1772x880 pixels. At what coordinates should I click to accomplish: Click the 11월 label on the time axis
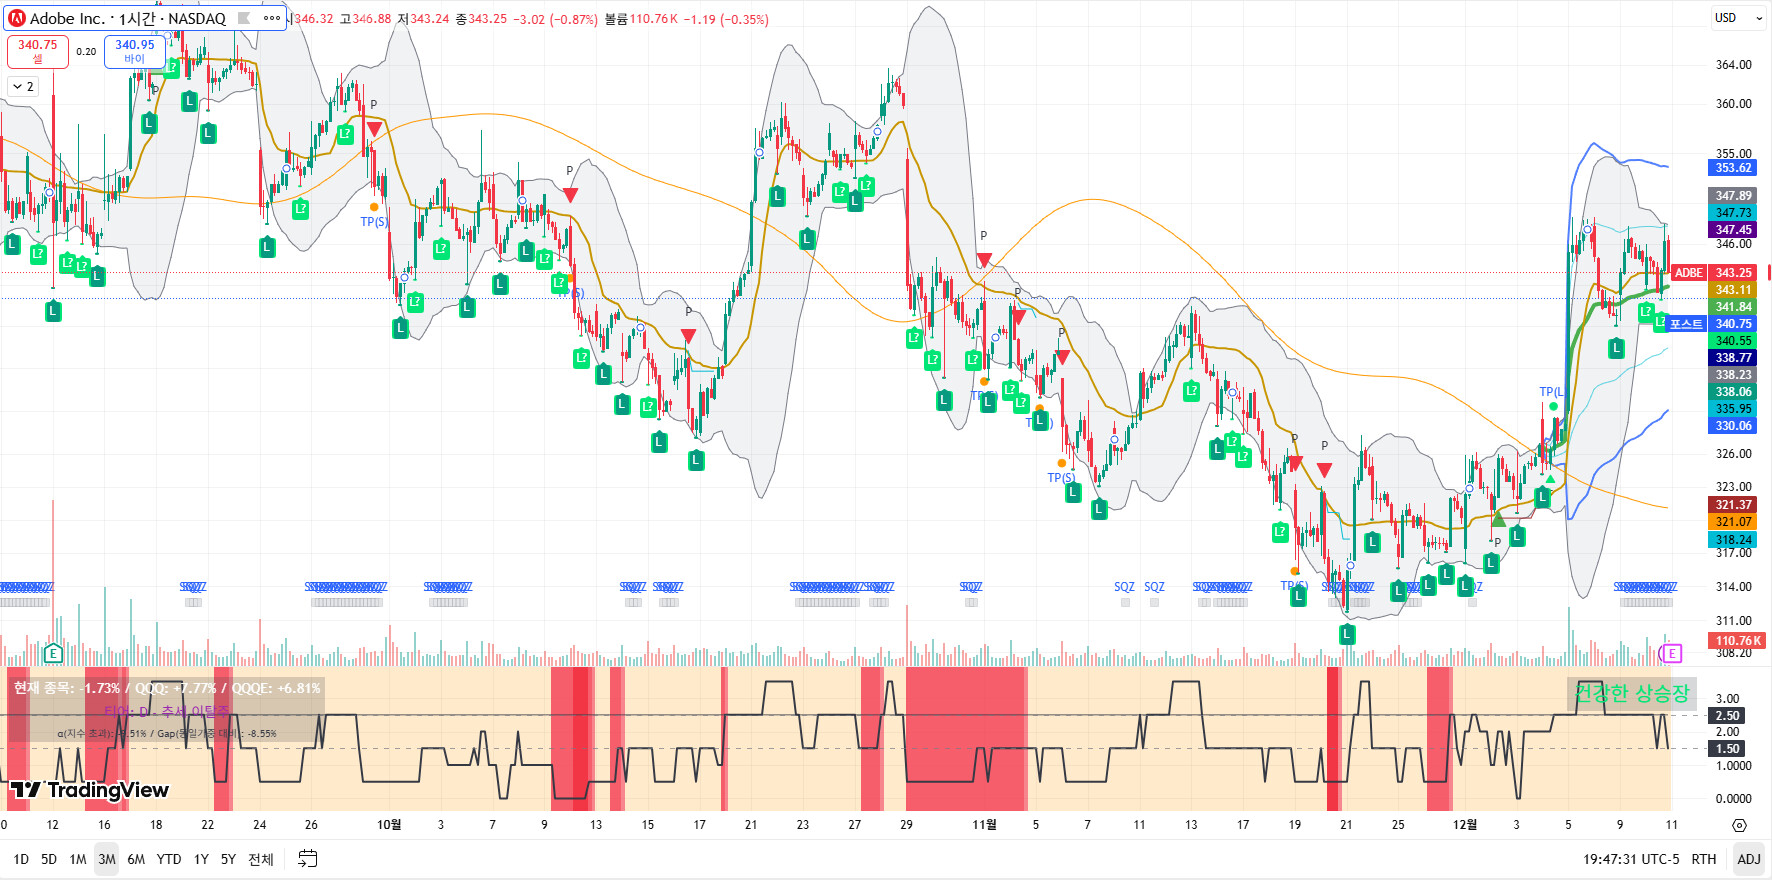(985, 825)
